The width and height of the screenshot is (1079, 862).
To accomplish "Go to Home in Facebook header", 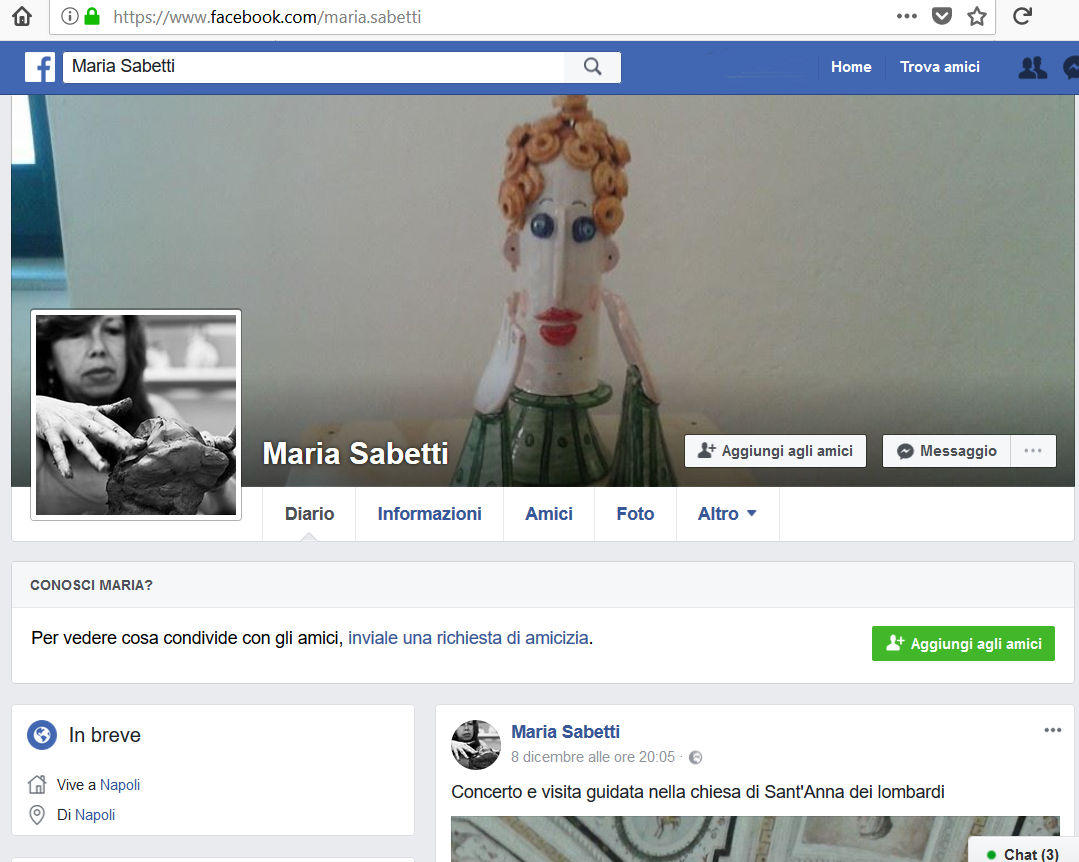I will (851, 67).
